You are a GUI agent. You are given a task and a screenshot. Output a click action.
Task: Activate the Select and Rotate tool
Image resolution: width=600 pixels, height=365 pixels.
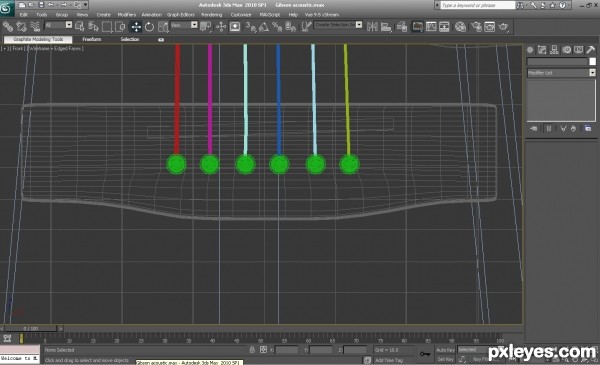pos(149,27)
